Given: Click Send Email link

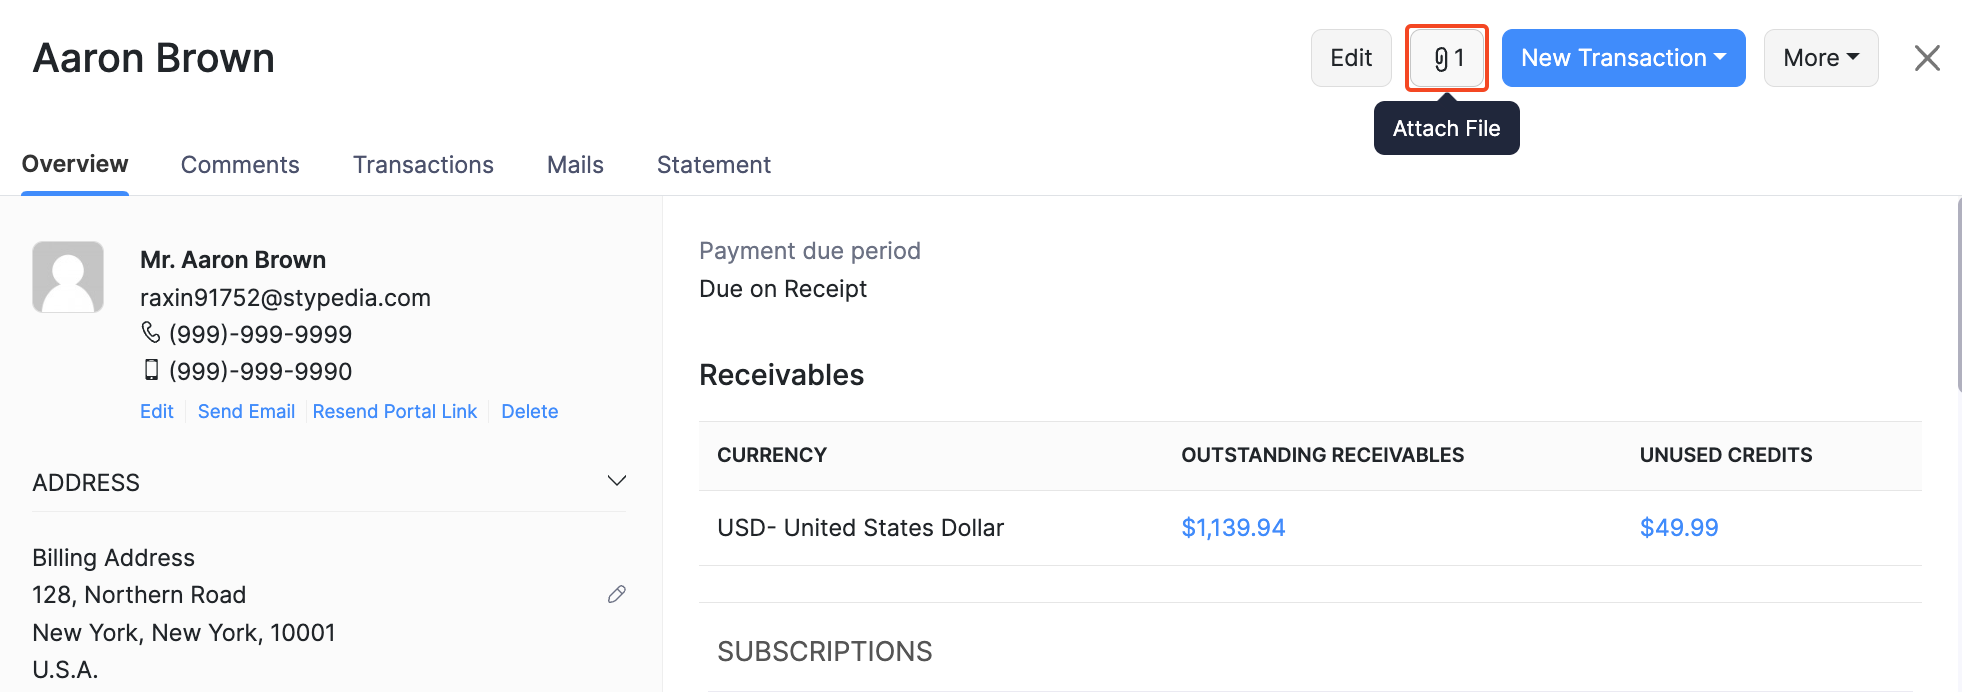Looking at the screenshot, I should [x=246, y=411].
